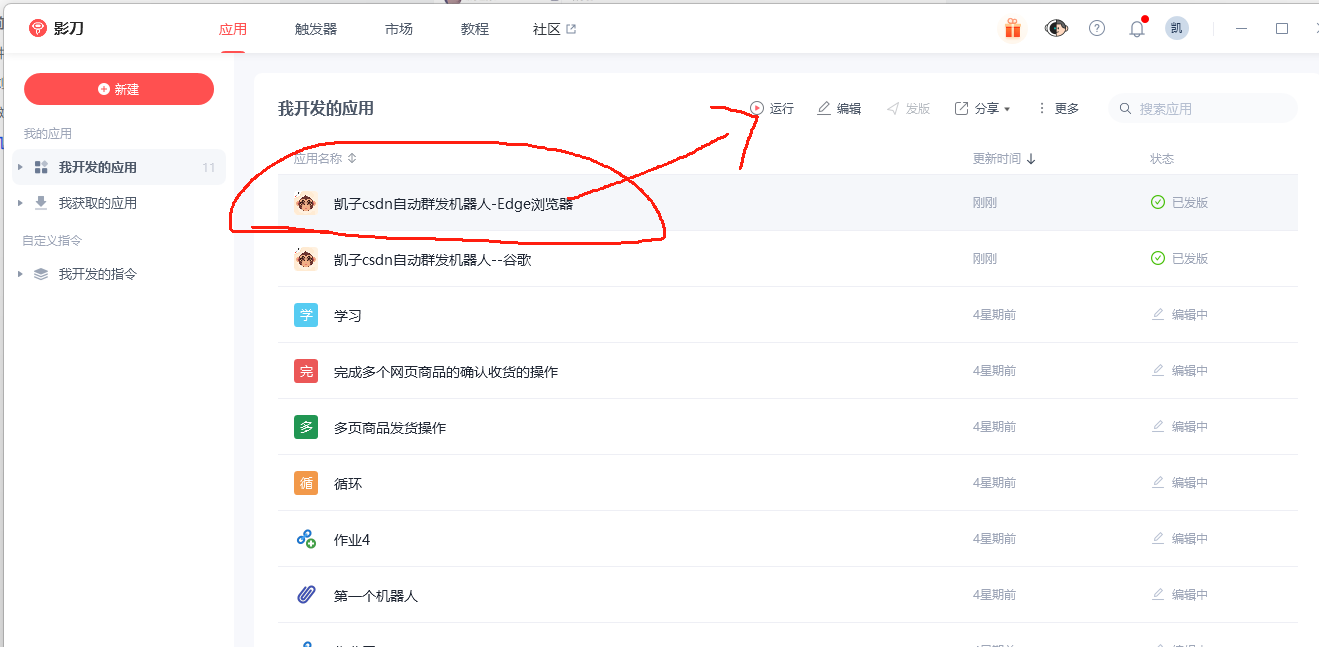
Task: Expand 我开发的指令 tree arrow
Action: point(20,273)
